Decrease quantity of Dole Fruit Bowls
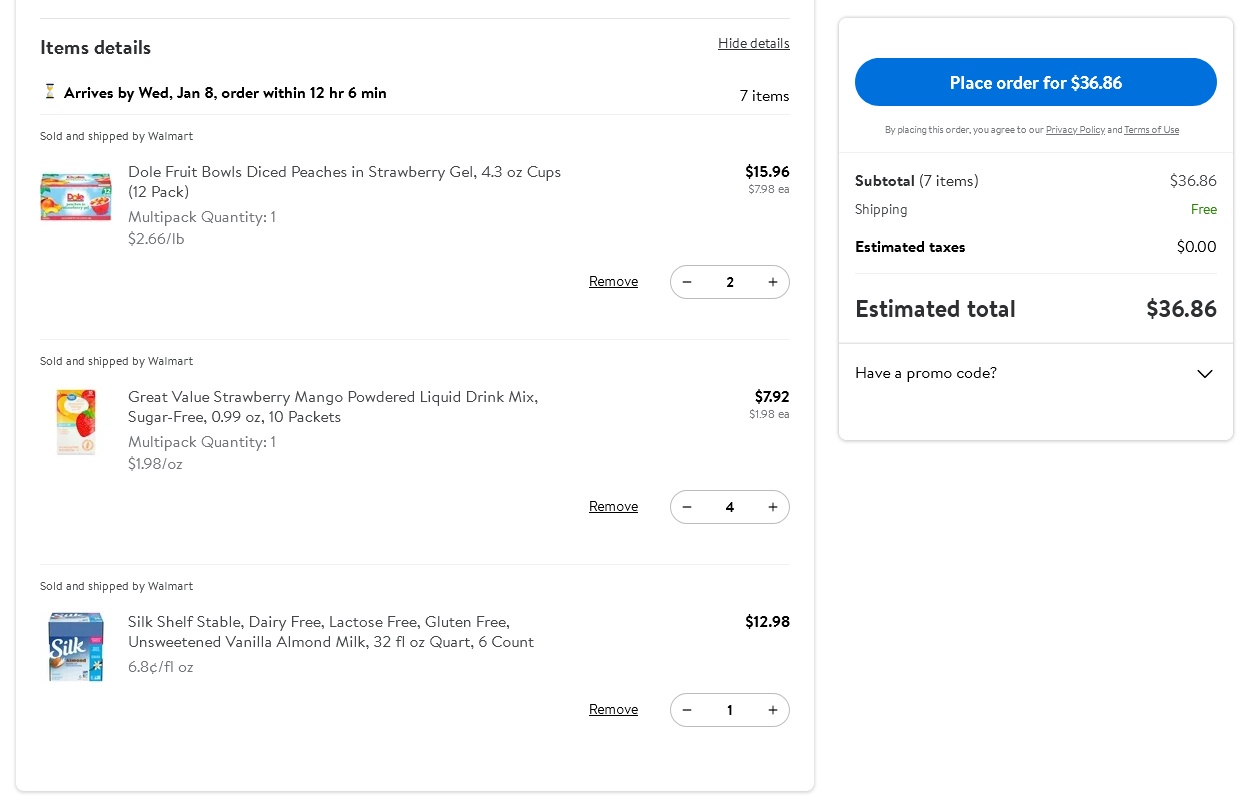Image resolution: width=1250 pixels, height=800 pixels. [x=687, y=282]
